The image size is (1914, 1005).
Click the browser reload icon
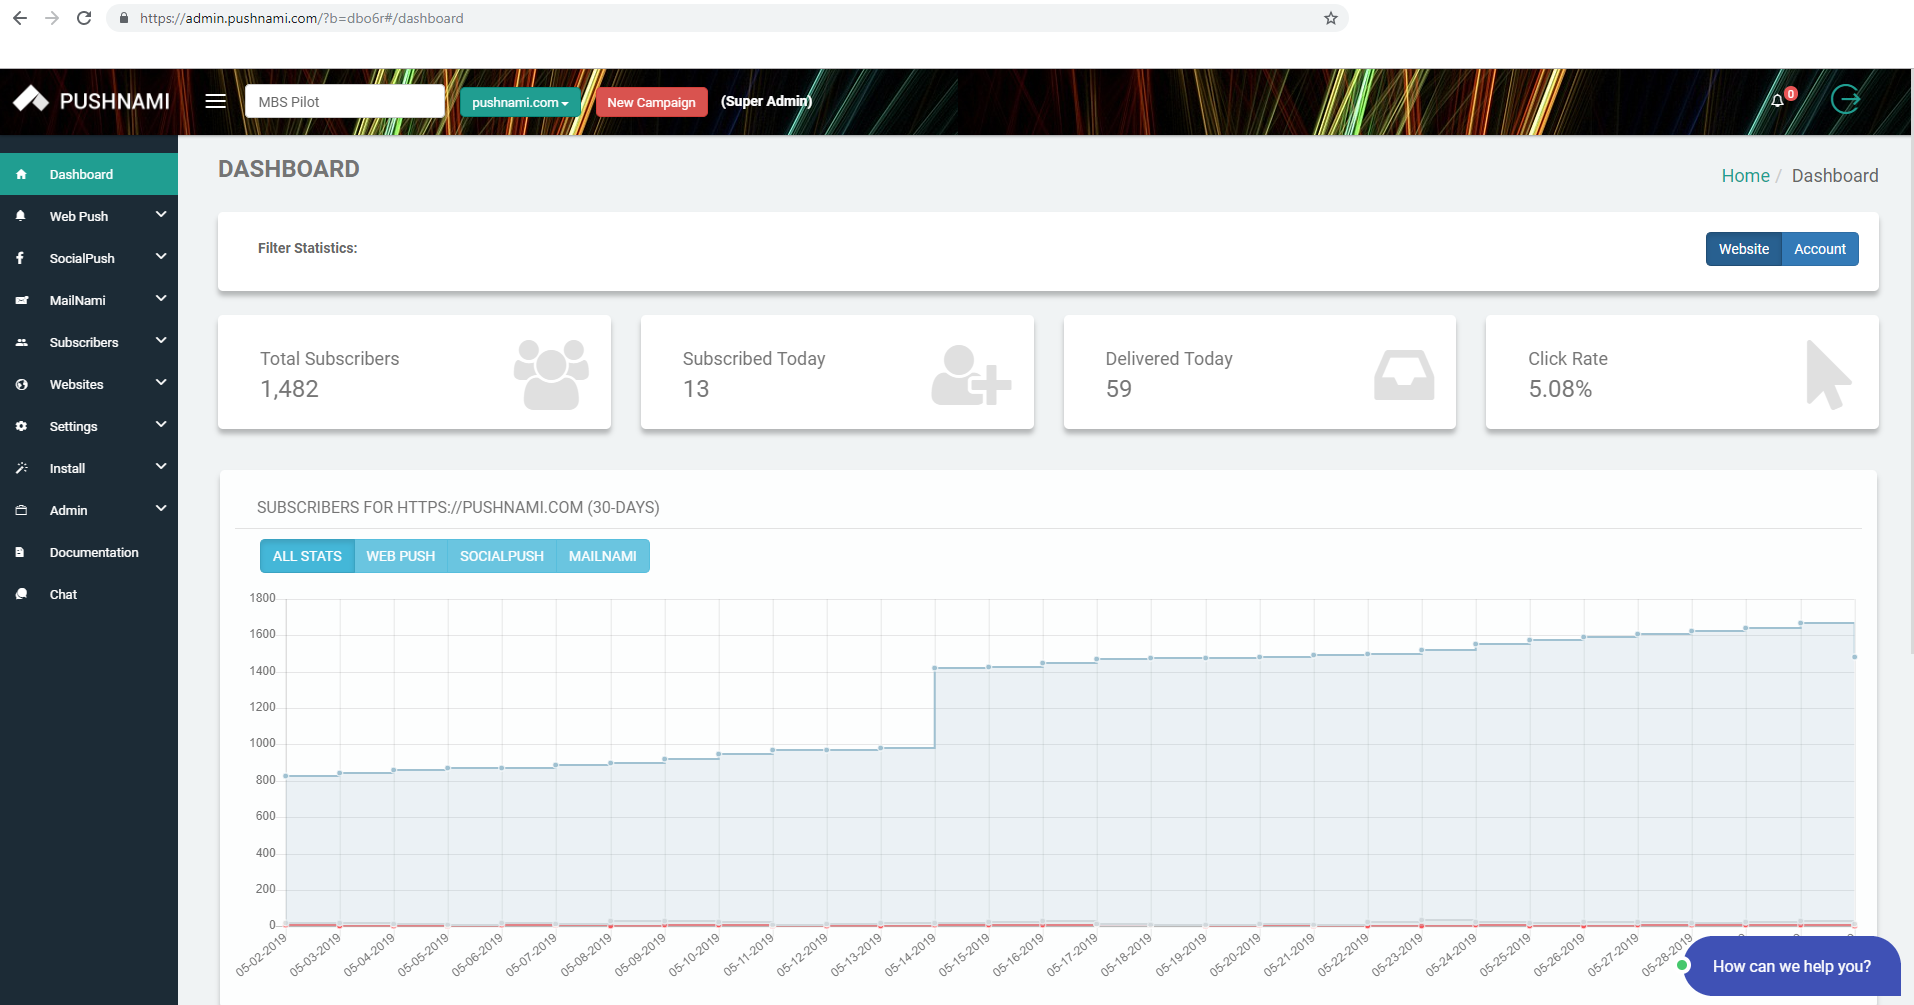[84, 18]
